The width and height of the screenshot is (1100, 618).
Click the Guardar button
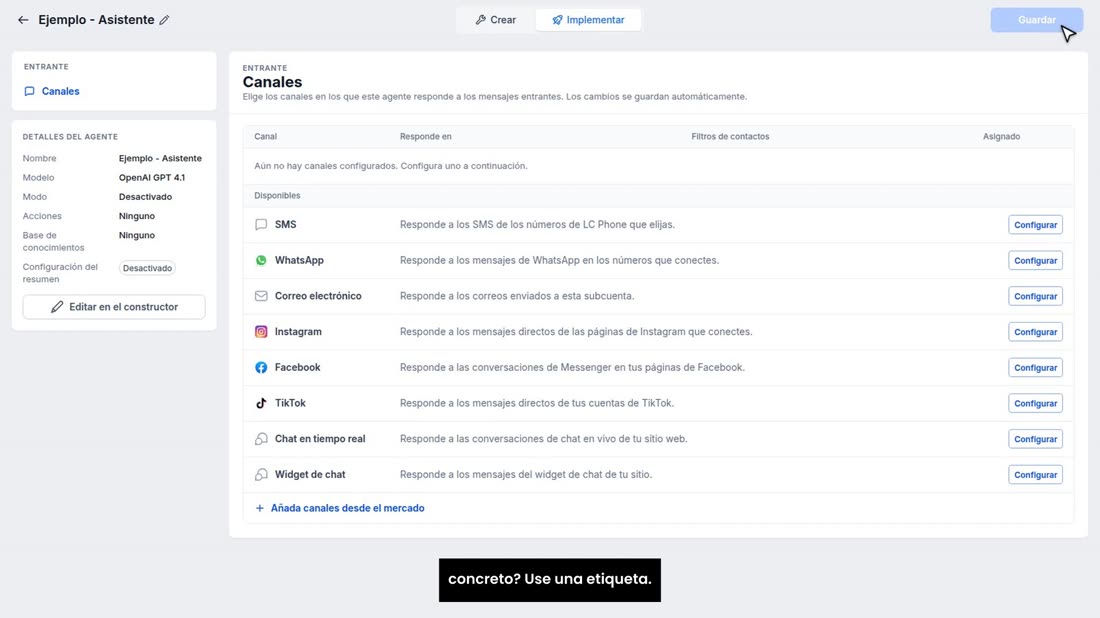click(x=1036, y=20)
